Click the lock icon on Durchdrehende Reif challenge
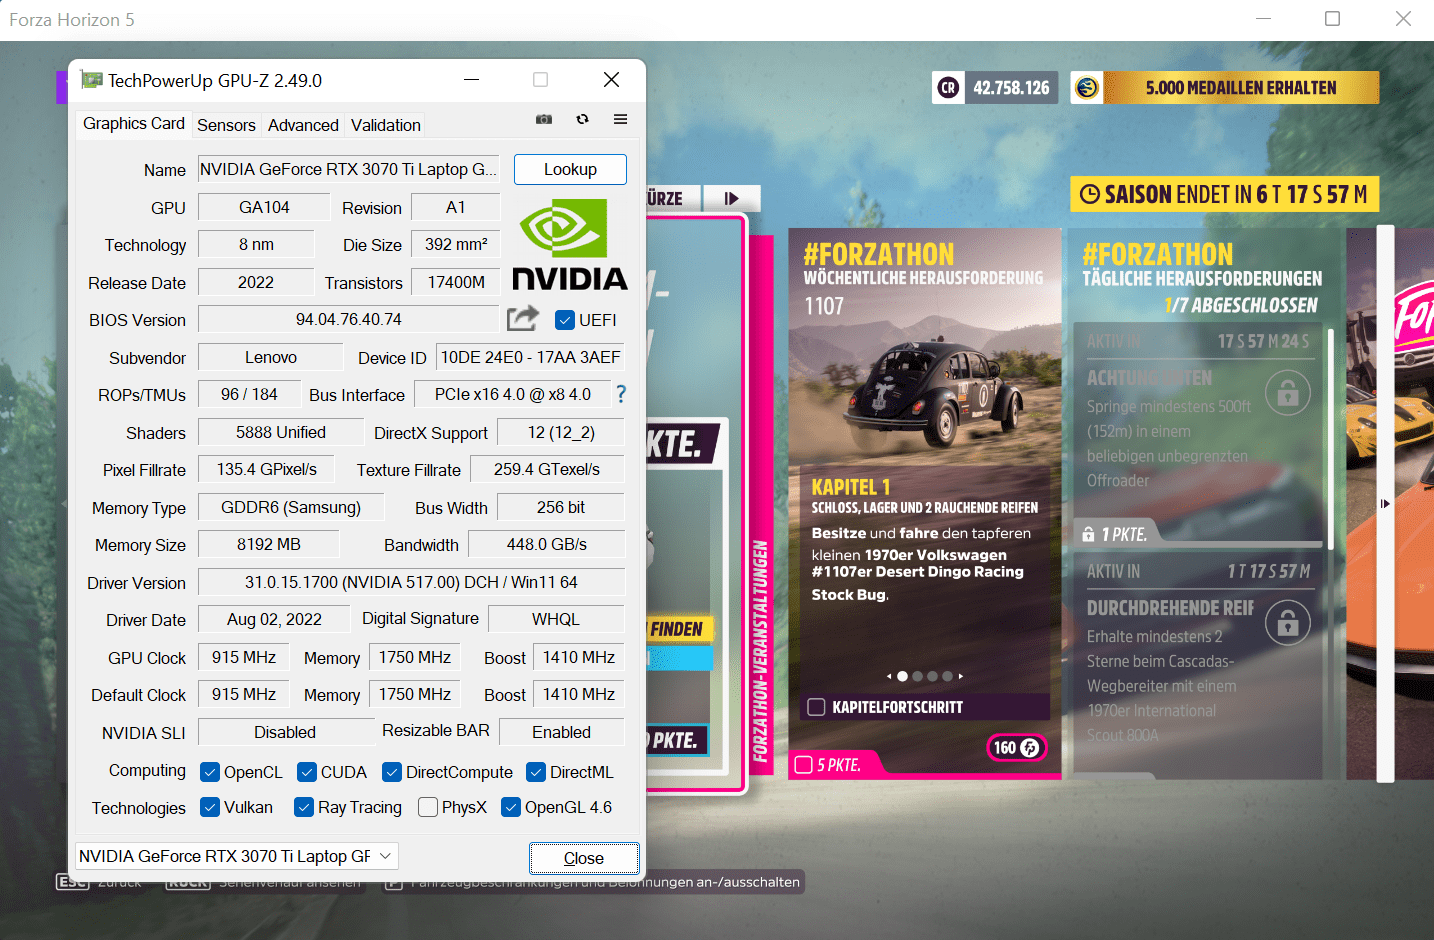 pos(1288,623)
